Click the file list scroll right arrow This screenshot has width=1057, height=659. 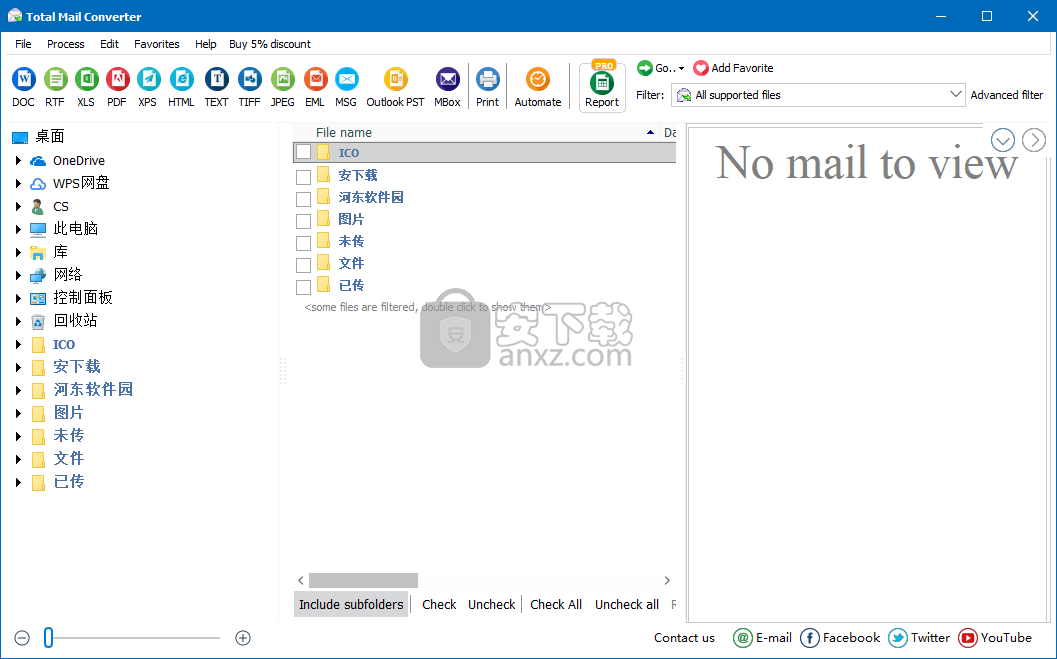[667, 580]
